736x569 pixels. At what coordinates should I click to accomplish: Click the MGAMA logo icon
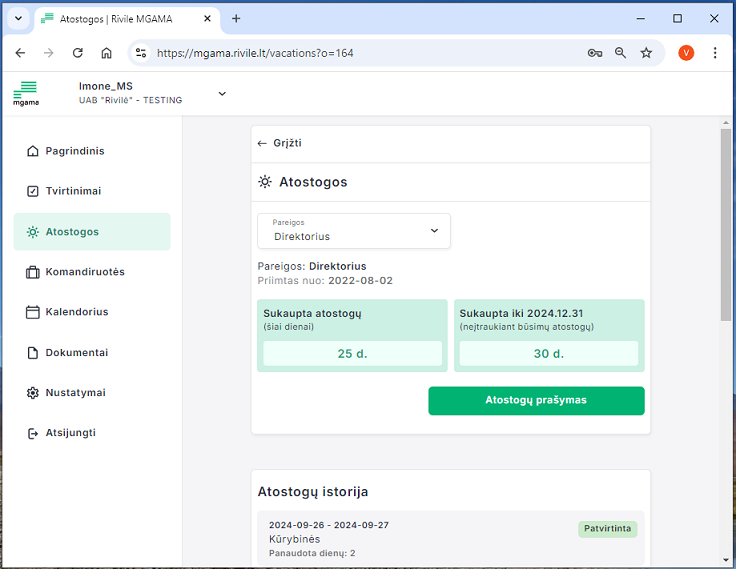point(25,93)
